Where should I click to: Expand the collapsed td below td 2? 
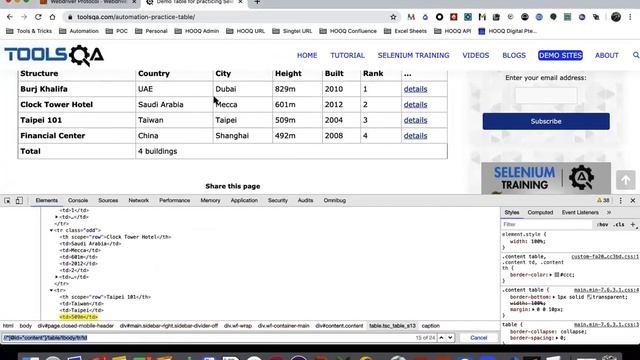pos(56,277)
